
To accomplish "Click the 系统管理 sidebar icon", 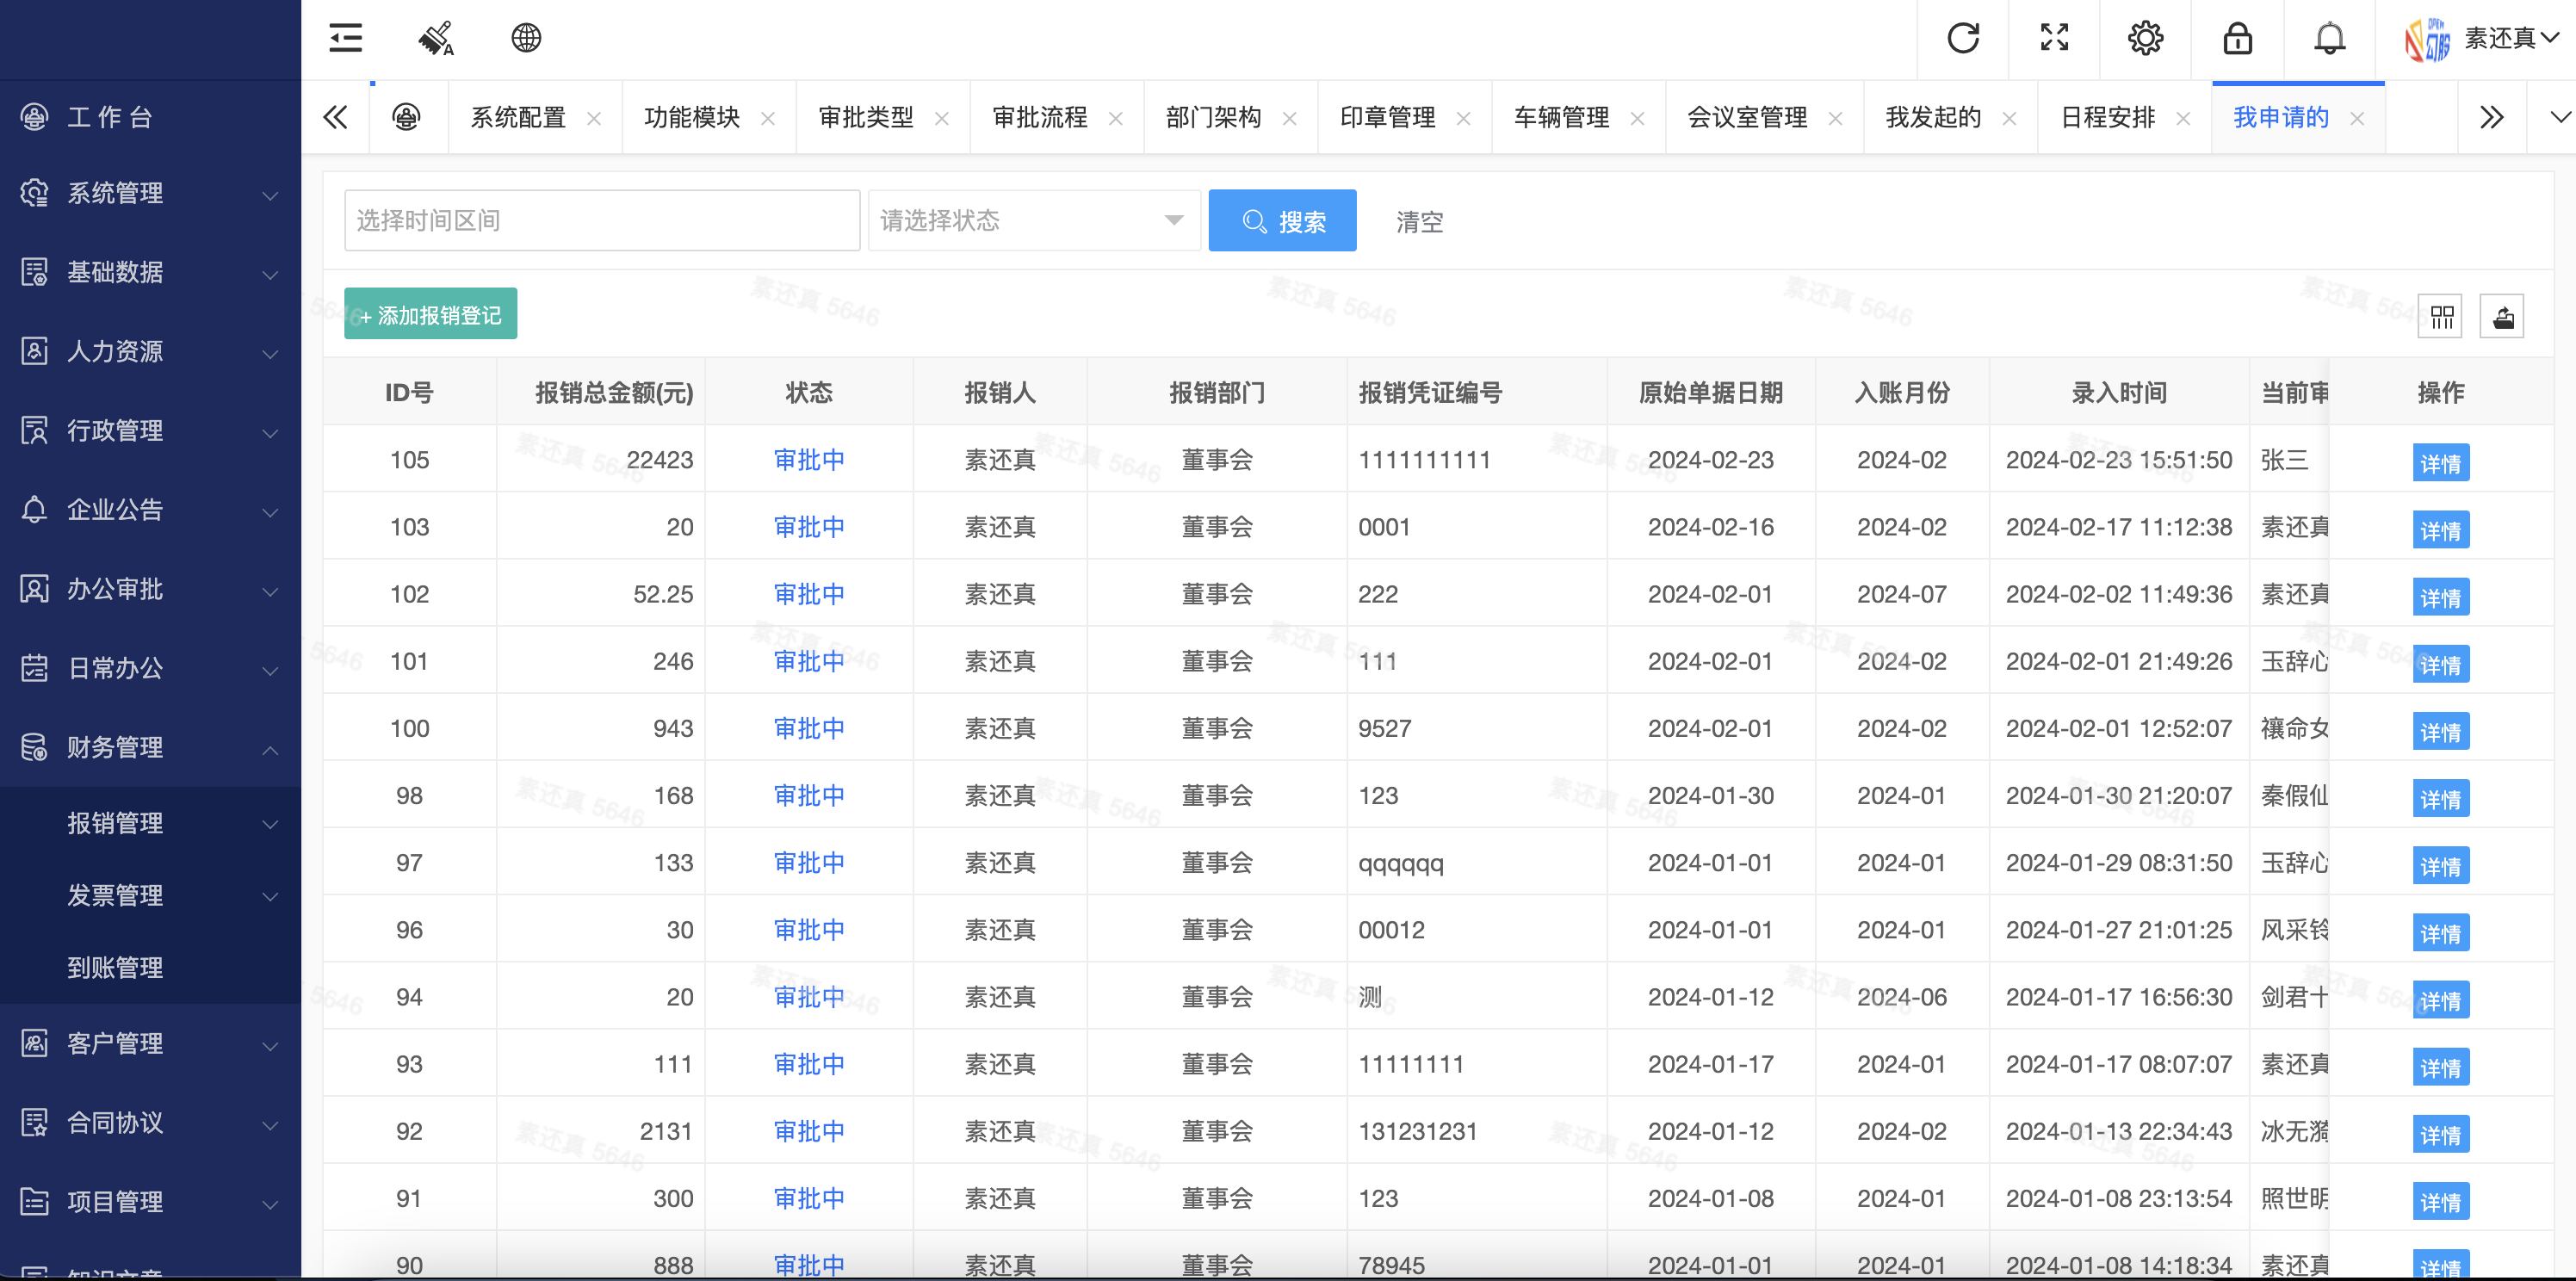I will [34, 193].
